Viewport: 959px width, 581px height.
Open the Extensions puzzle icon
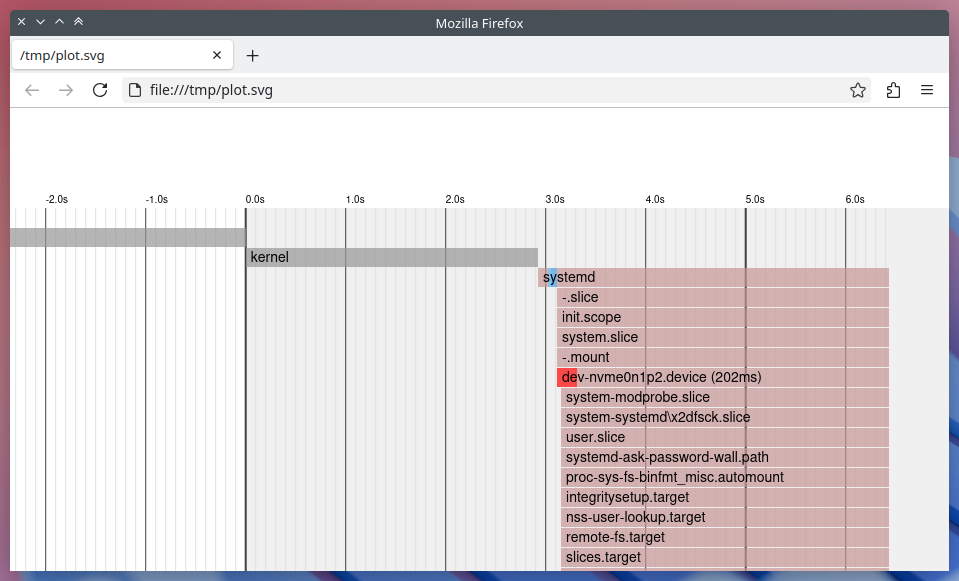tap(893, 90)
